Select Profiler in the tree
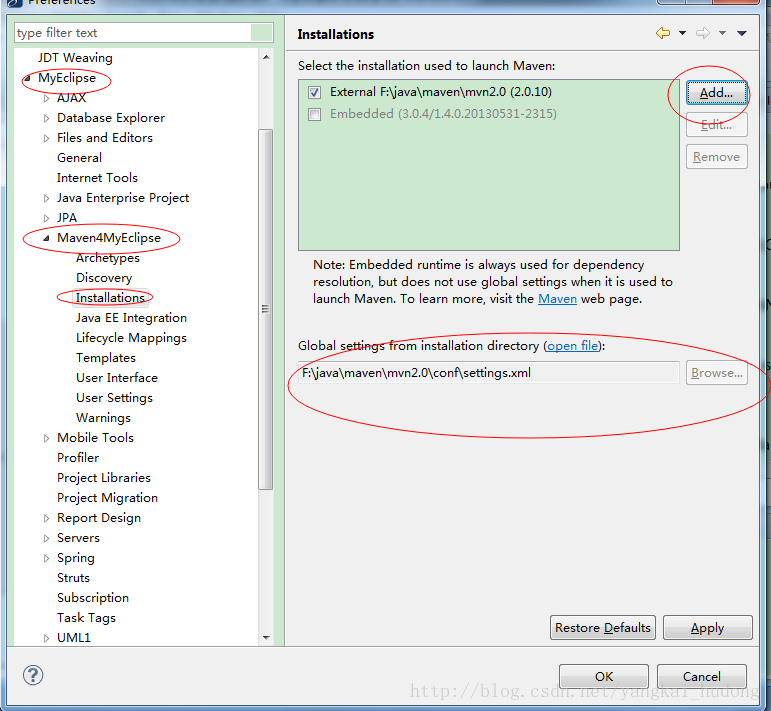This screenshot has width=771, height=711. [78, 458]
